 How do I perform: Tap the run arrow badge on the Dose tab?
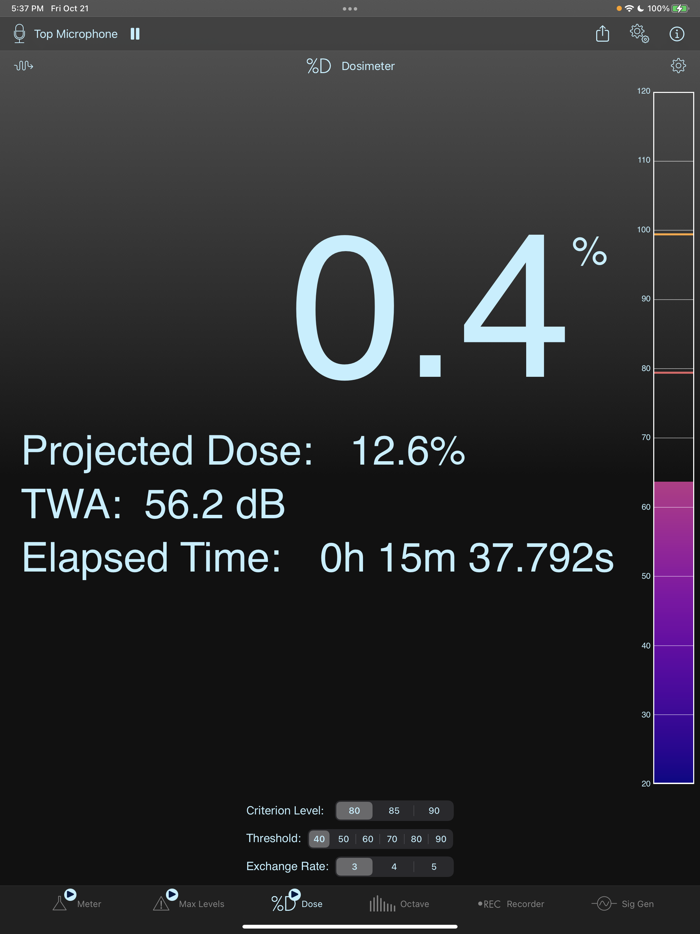click(x=293, y=896)
